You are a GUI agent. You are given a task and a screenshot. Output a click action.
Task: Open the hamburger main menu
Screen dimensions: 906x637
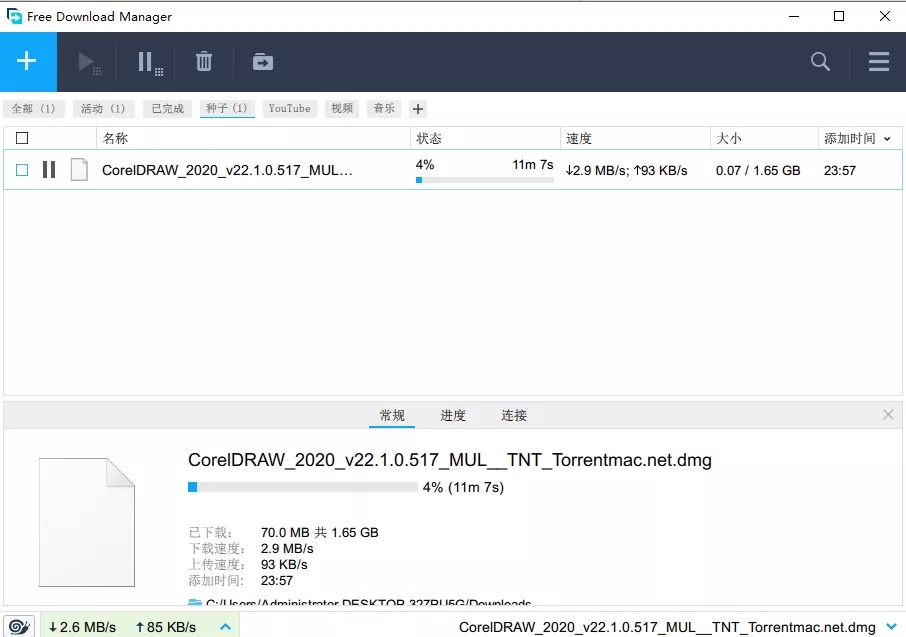click(878, 61)
